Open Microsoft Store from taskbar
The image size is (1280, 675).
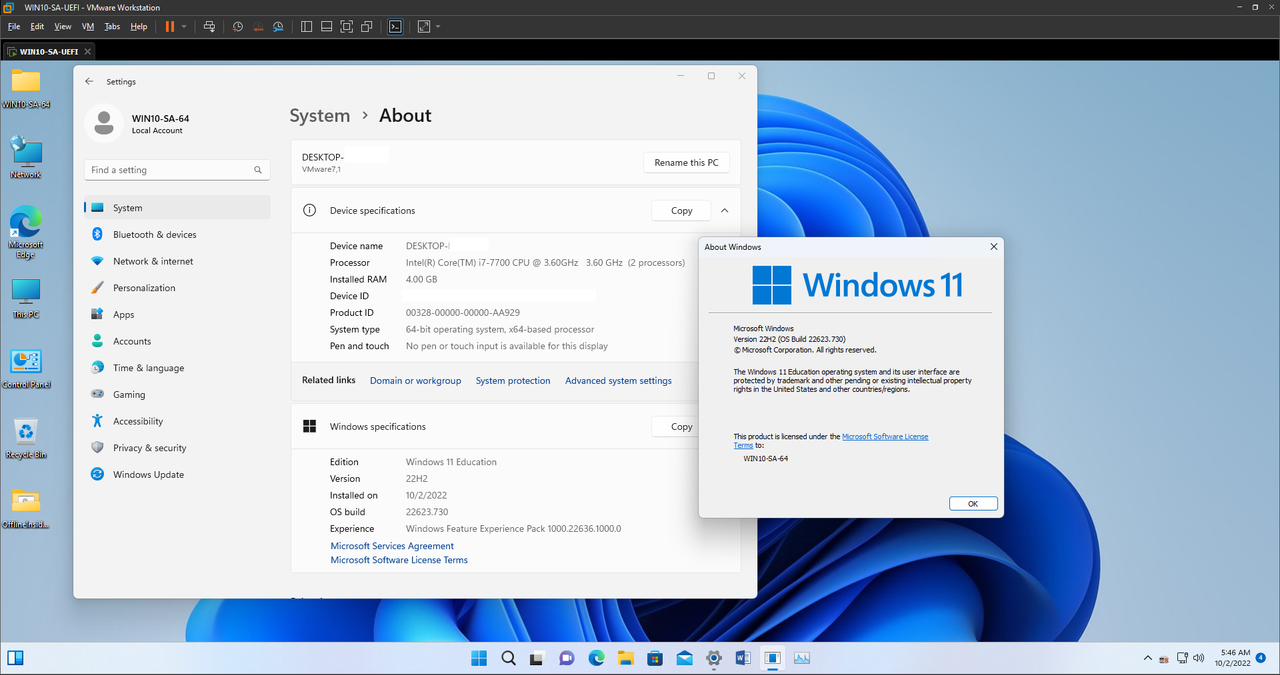(x=655, y=658)
